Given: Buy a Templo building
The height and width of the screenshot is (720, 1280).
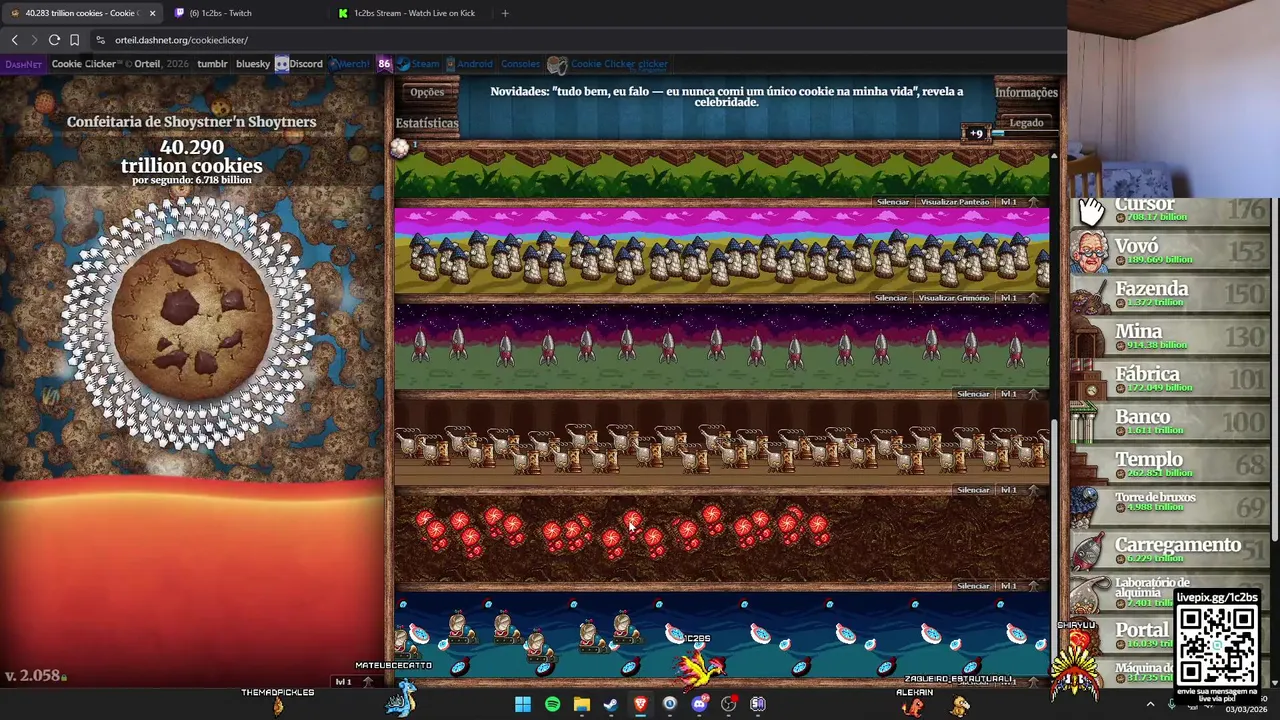Looking at the screenshot, I should (1171, 465).
